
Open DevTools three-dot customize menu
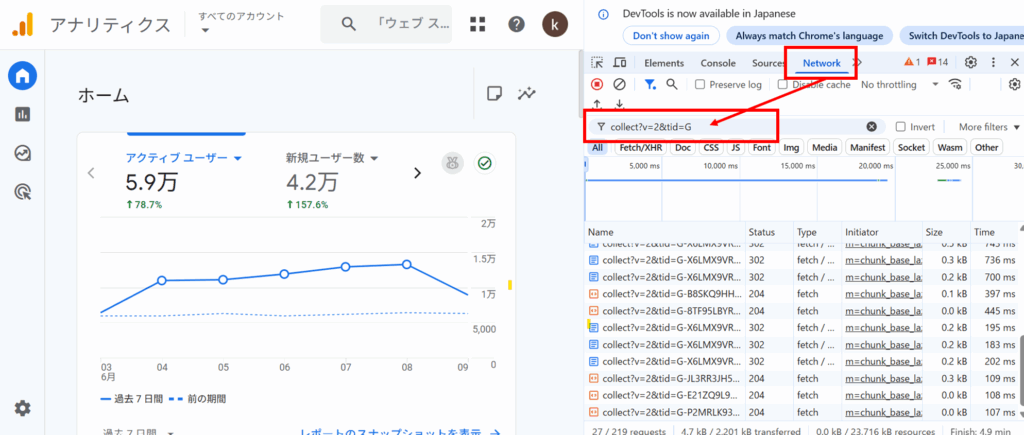[993, 63]
